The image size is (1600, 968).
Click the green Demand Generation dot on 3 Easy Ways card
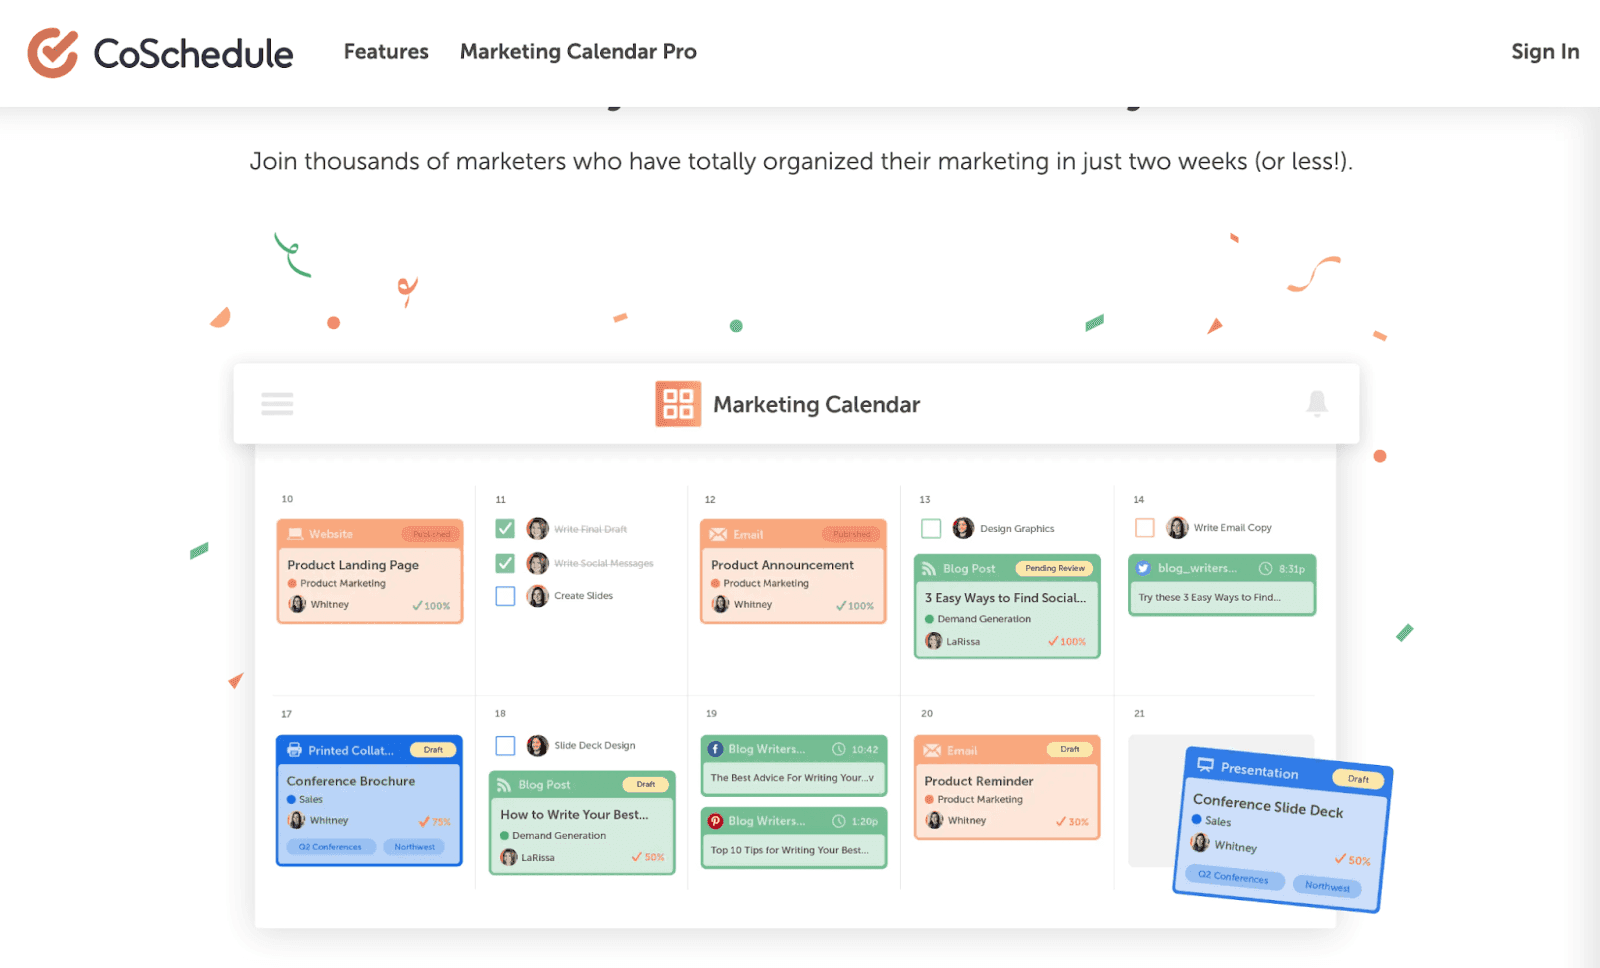tap(929, 619)
